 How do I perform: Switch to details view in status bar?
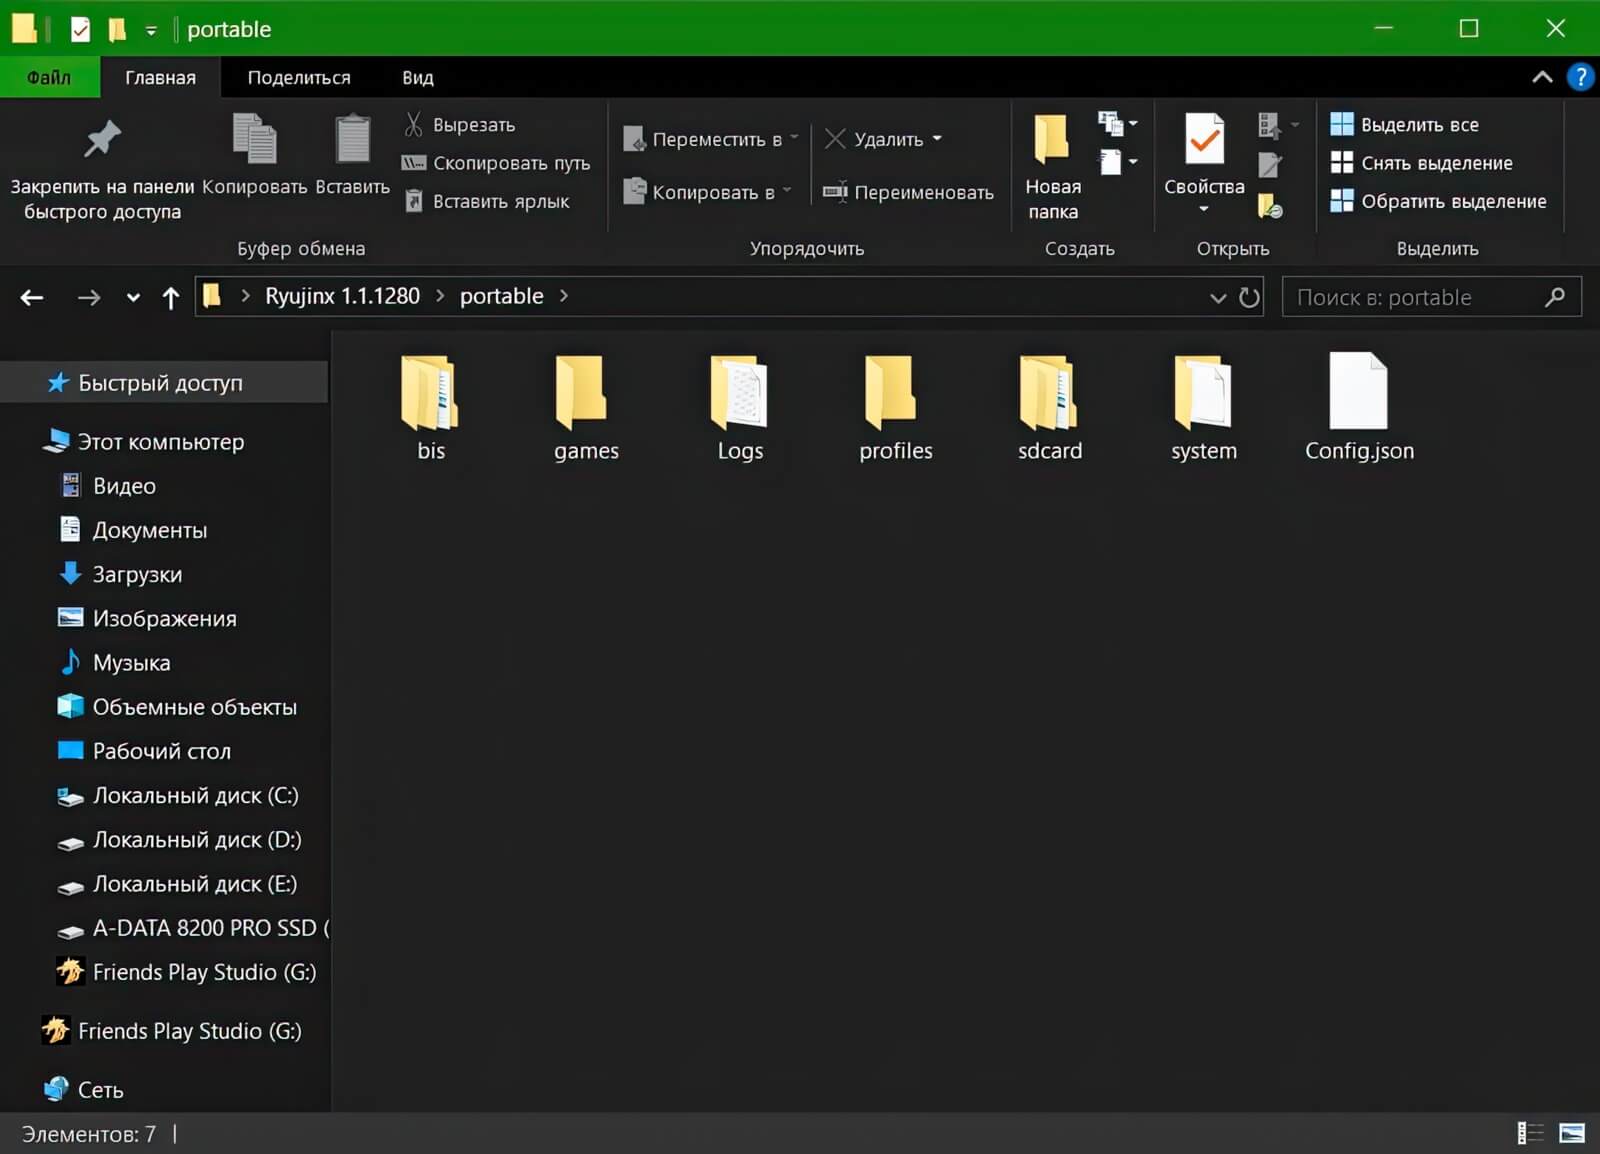[1530, 1133]
